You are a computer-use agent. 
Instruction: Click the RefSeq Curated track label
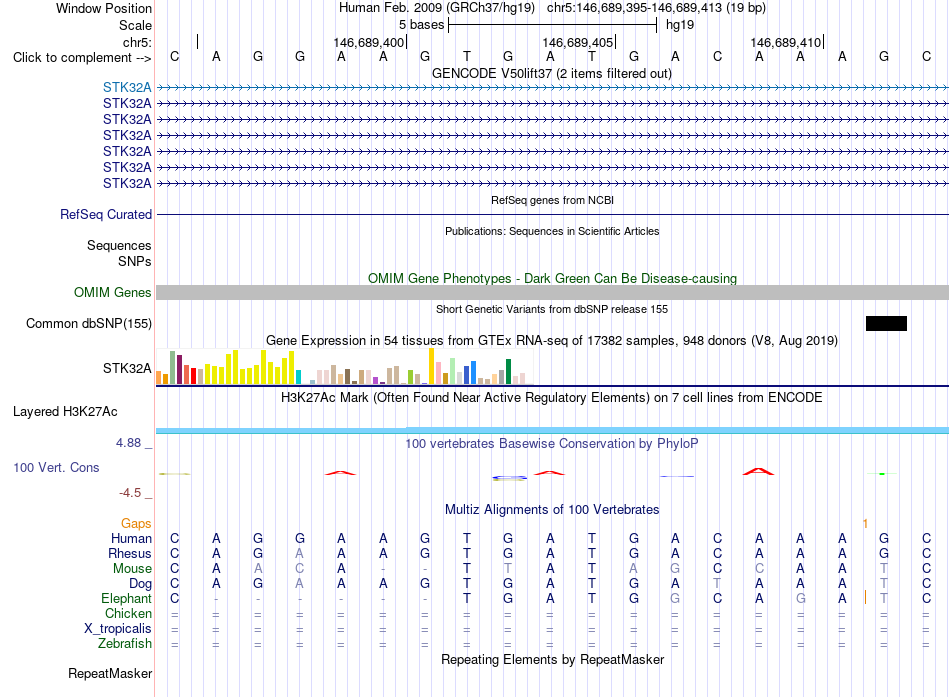pos(106,215)
